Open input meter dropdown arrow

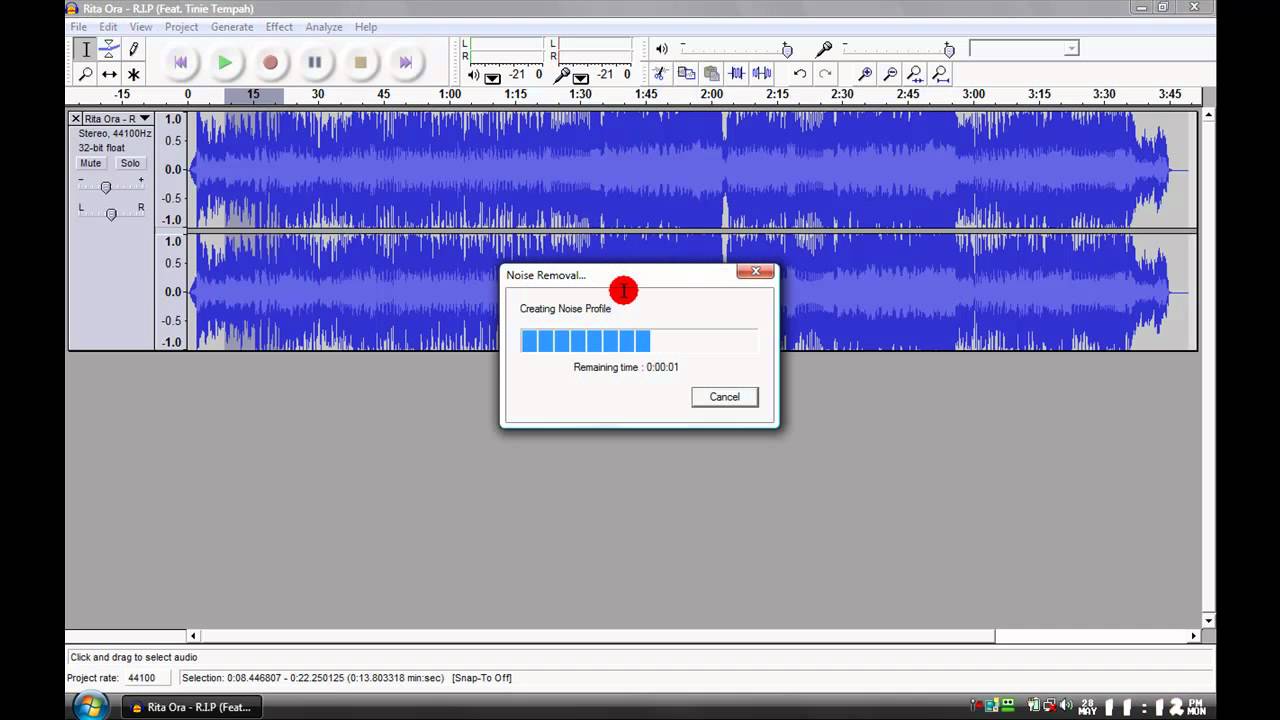(x=580, y=77)
